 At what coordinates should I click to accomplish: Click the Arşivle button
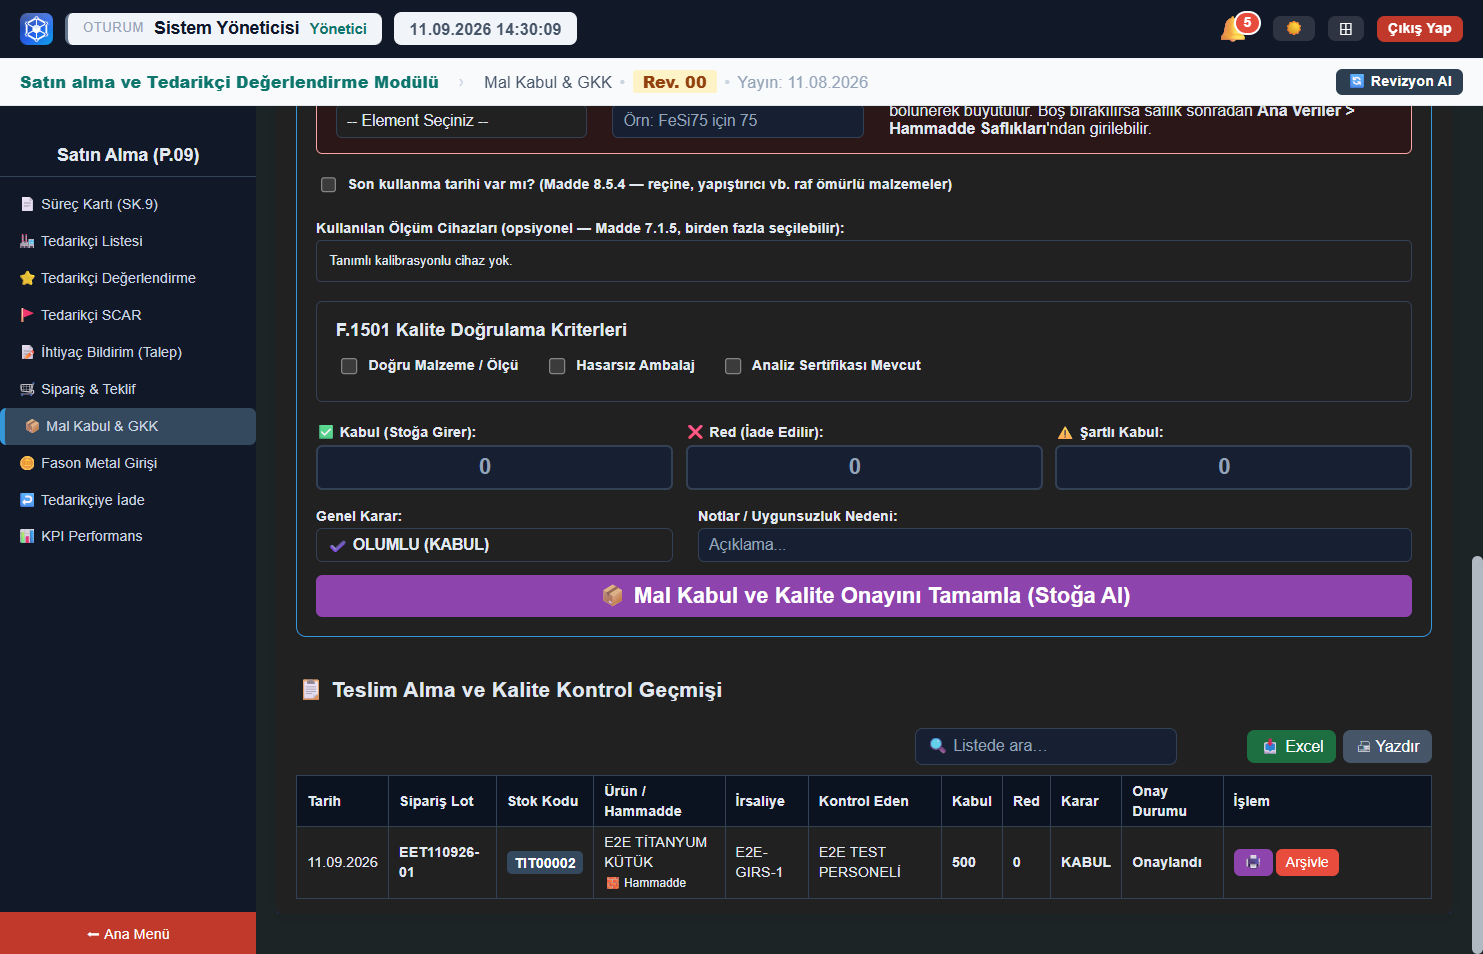point(1307,862)
